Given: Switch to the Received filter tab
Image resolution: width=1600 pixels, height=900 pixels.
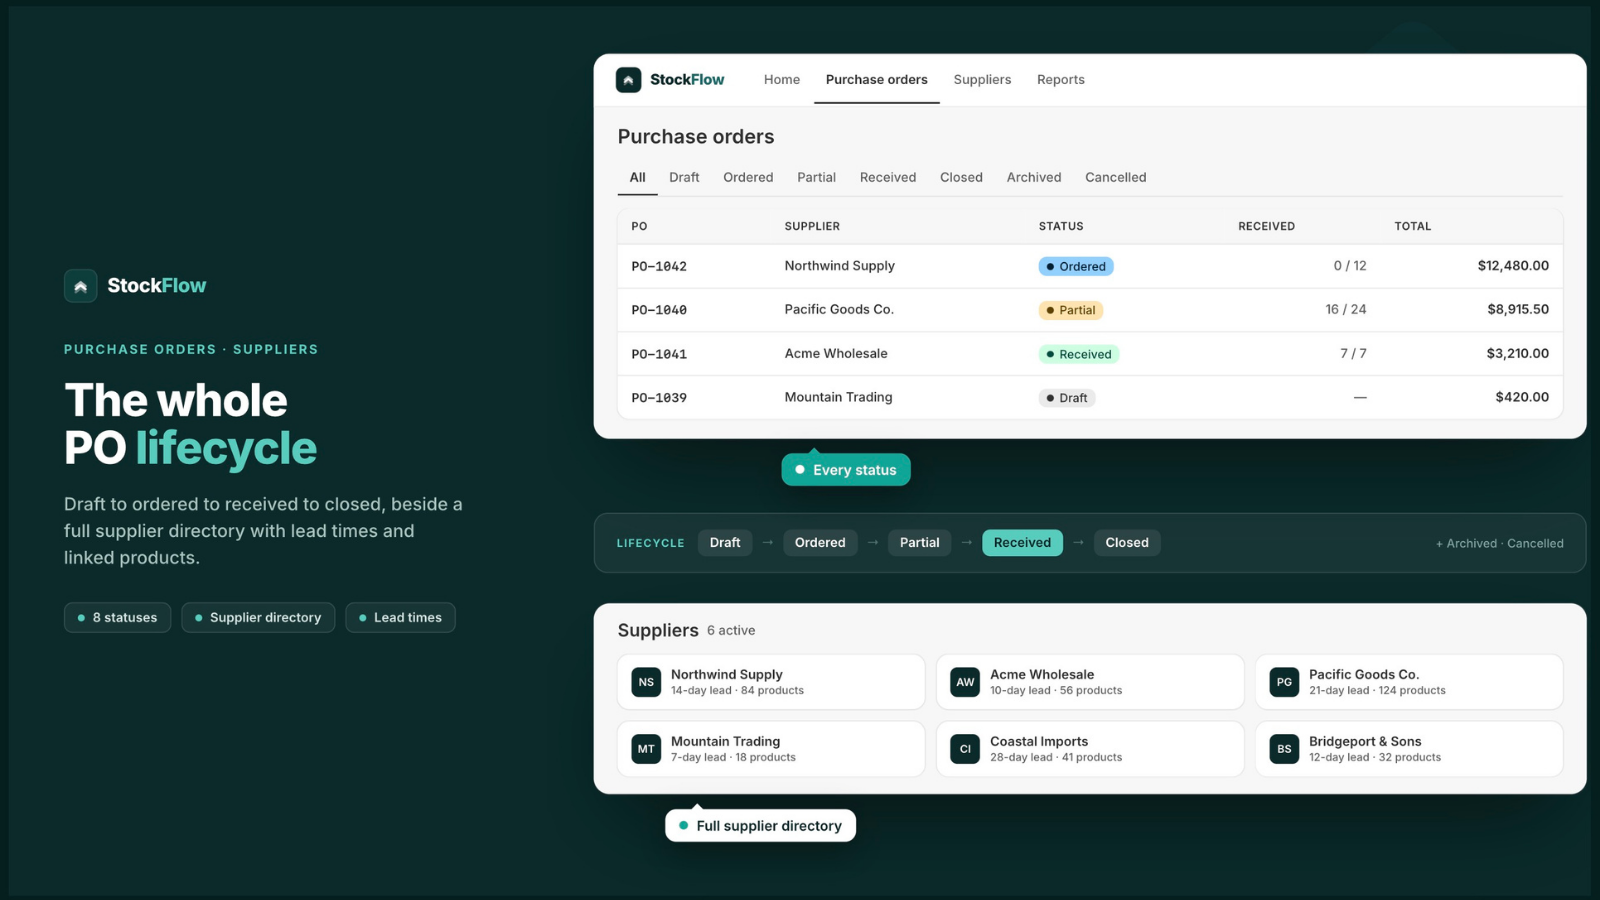Looking at the screenshot, I should pyautogui.click(x=888, y=177).
